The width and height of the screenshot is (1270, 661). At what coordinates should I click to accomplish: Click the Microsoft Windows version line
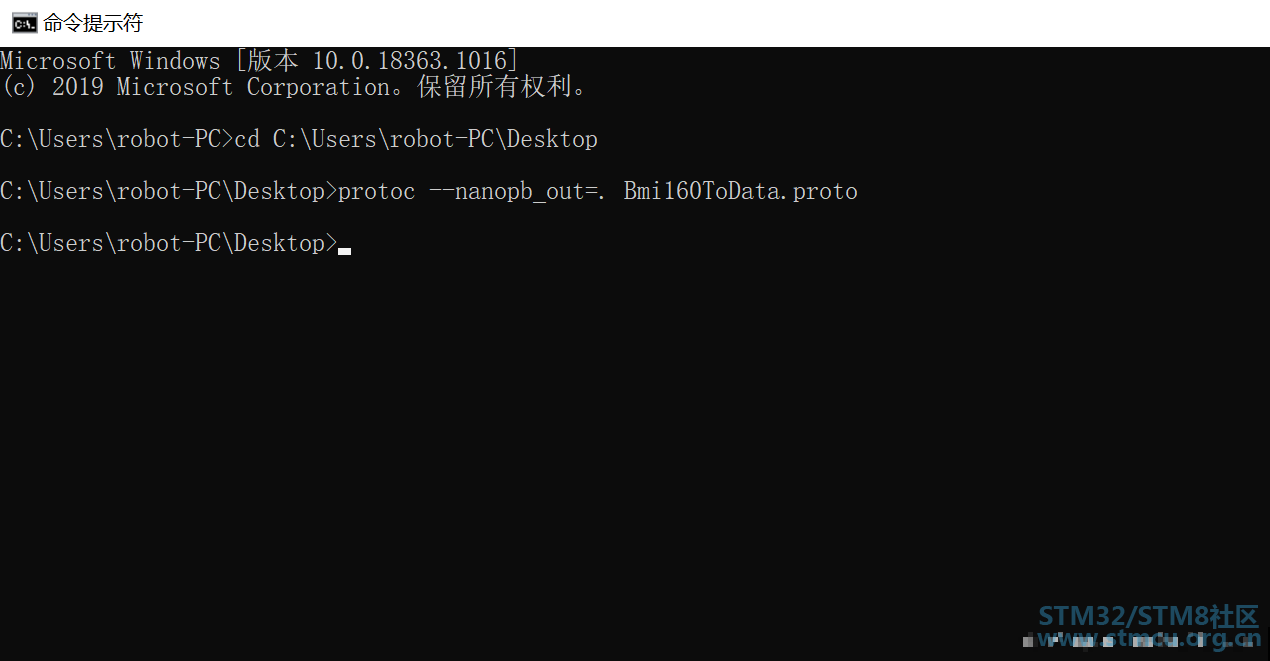click(x=259, y=60)
